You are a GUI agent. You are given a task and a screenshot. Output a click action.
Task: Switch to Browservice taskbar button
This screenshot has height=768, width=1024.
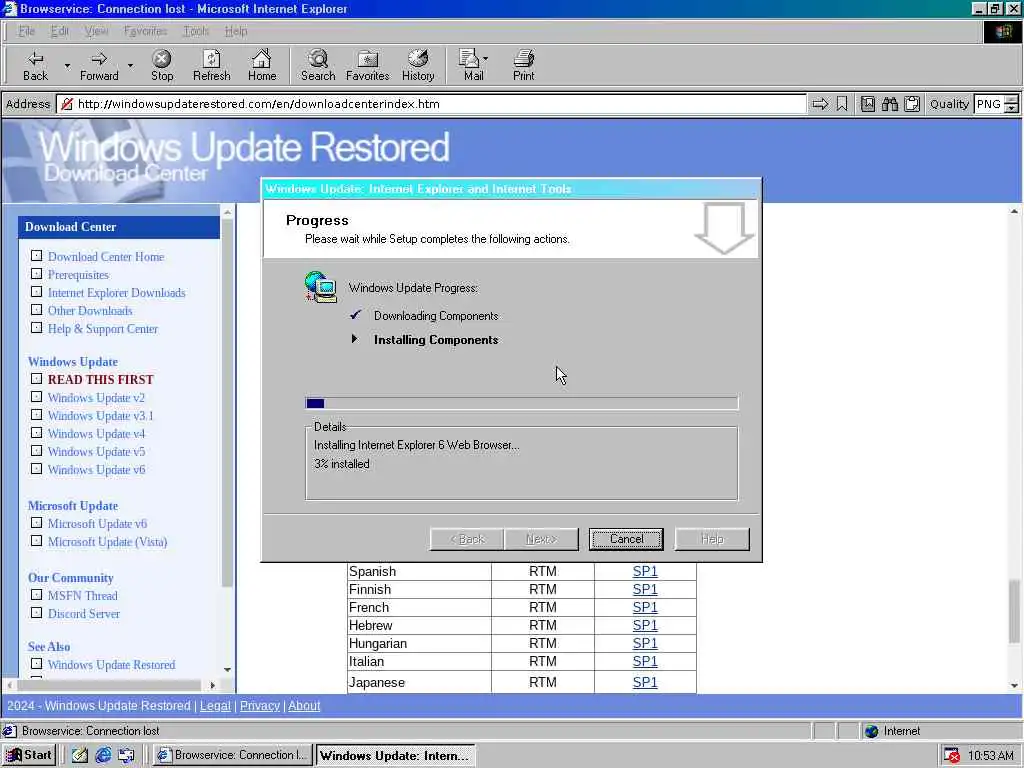coord(233,755)
